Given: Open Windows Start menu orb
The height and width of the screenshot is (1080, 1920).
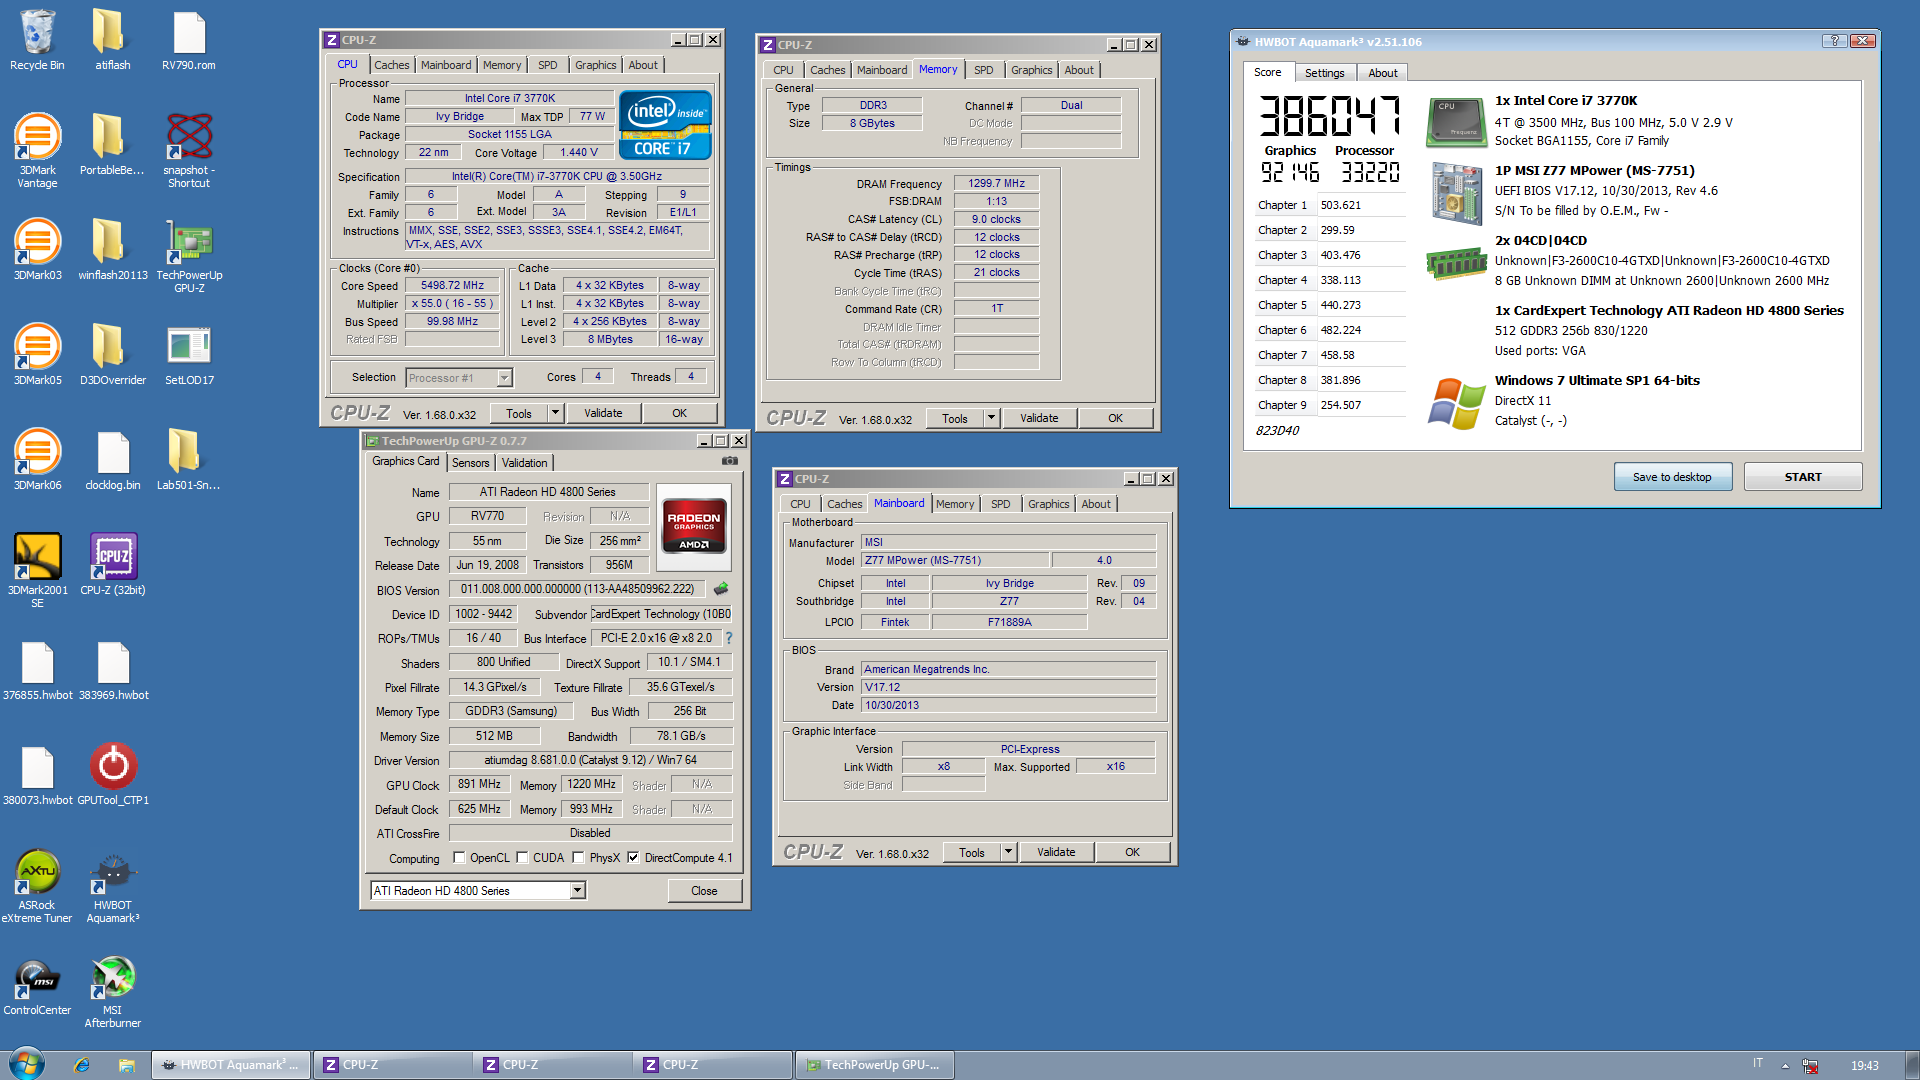Looking at the screenshot, I should [27, 1064].
